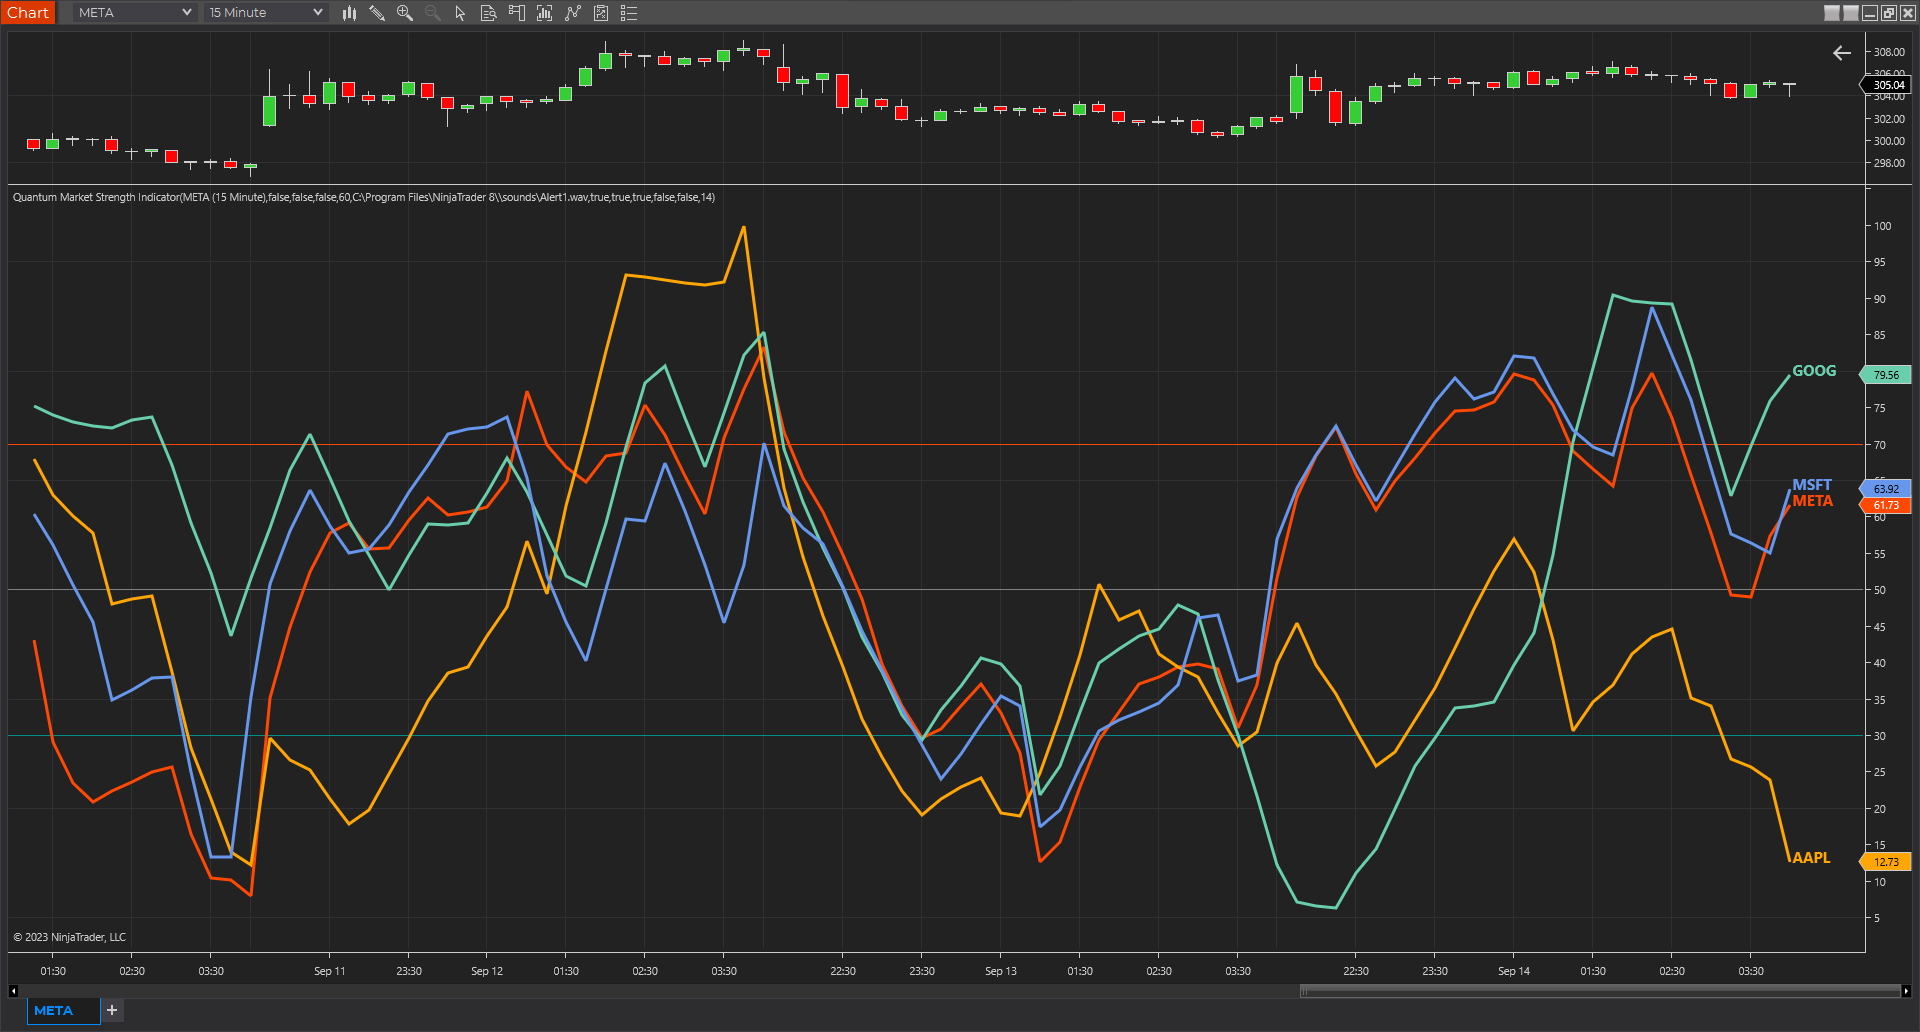Click the scroll right arrow on scrollbar
This screenshot has height=1032, width=1920.
point(1905,991)
